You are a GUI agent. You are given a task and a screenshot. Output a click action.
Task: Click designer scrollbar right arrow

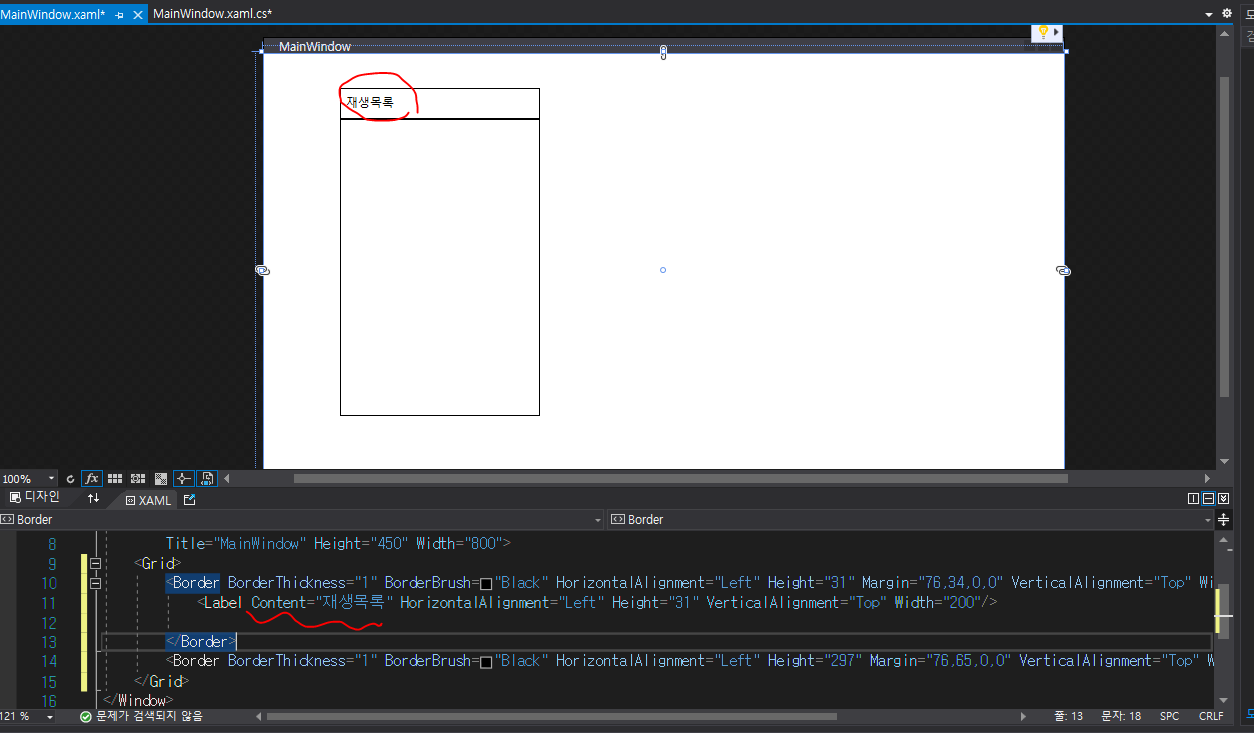click(x=1208, y=478)
